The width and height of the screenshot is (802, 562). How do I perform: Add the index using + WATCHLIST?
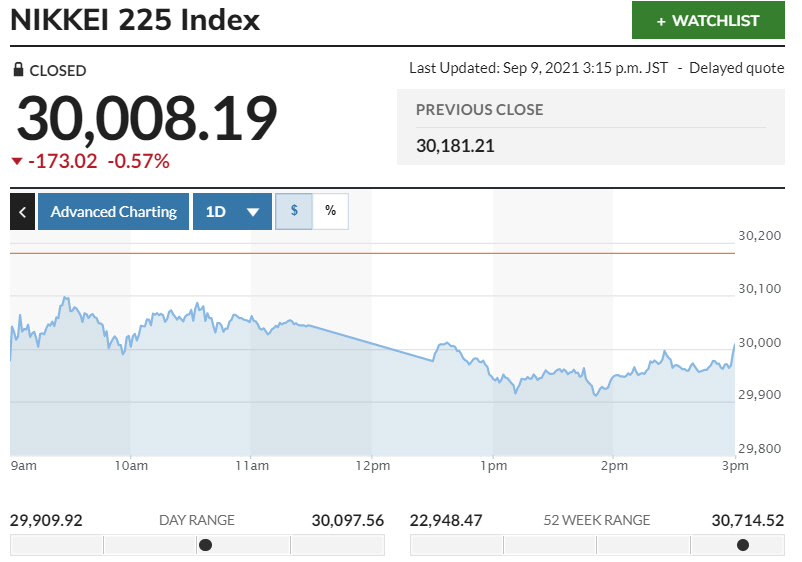point(708,21)
